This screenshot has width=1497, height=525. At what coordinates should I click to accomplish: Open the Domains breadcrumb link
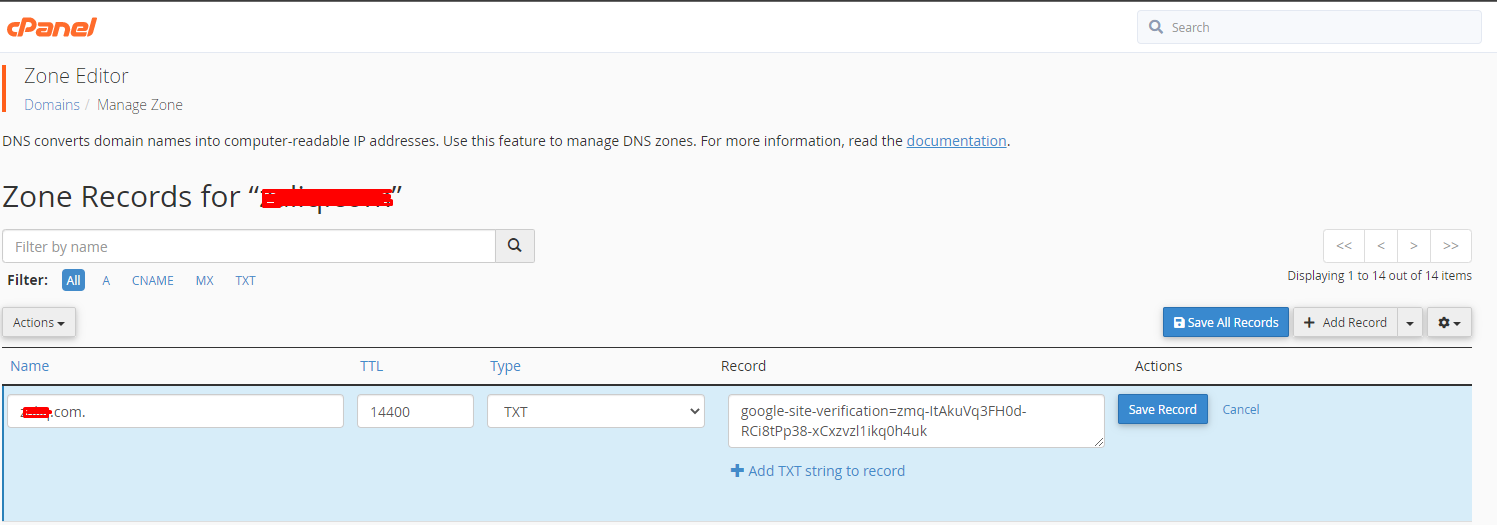(52, 104)
